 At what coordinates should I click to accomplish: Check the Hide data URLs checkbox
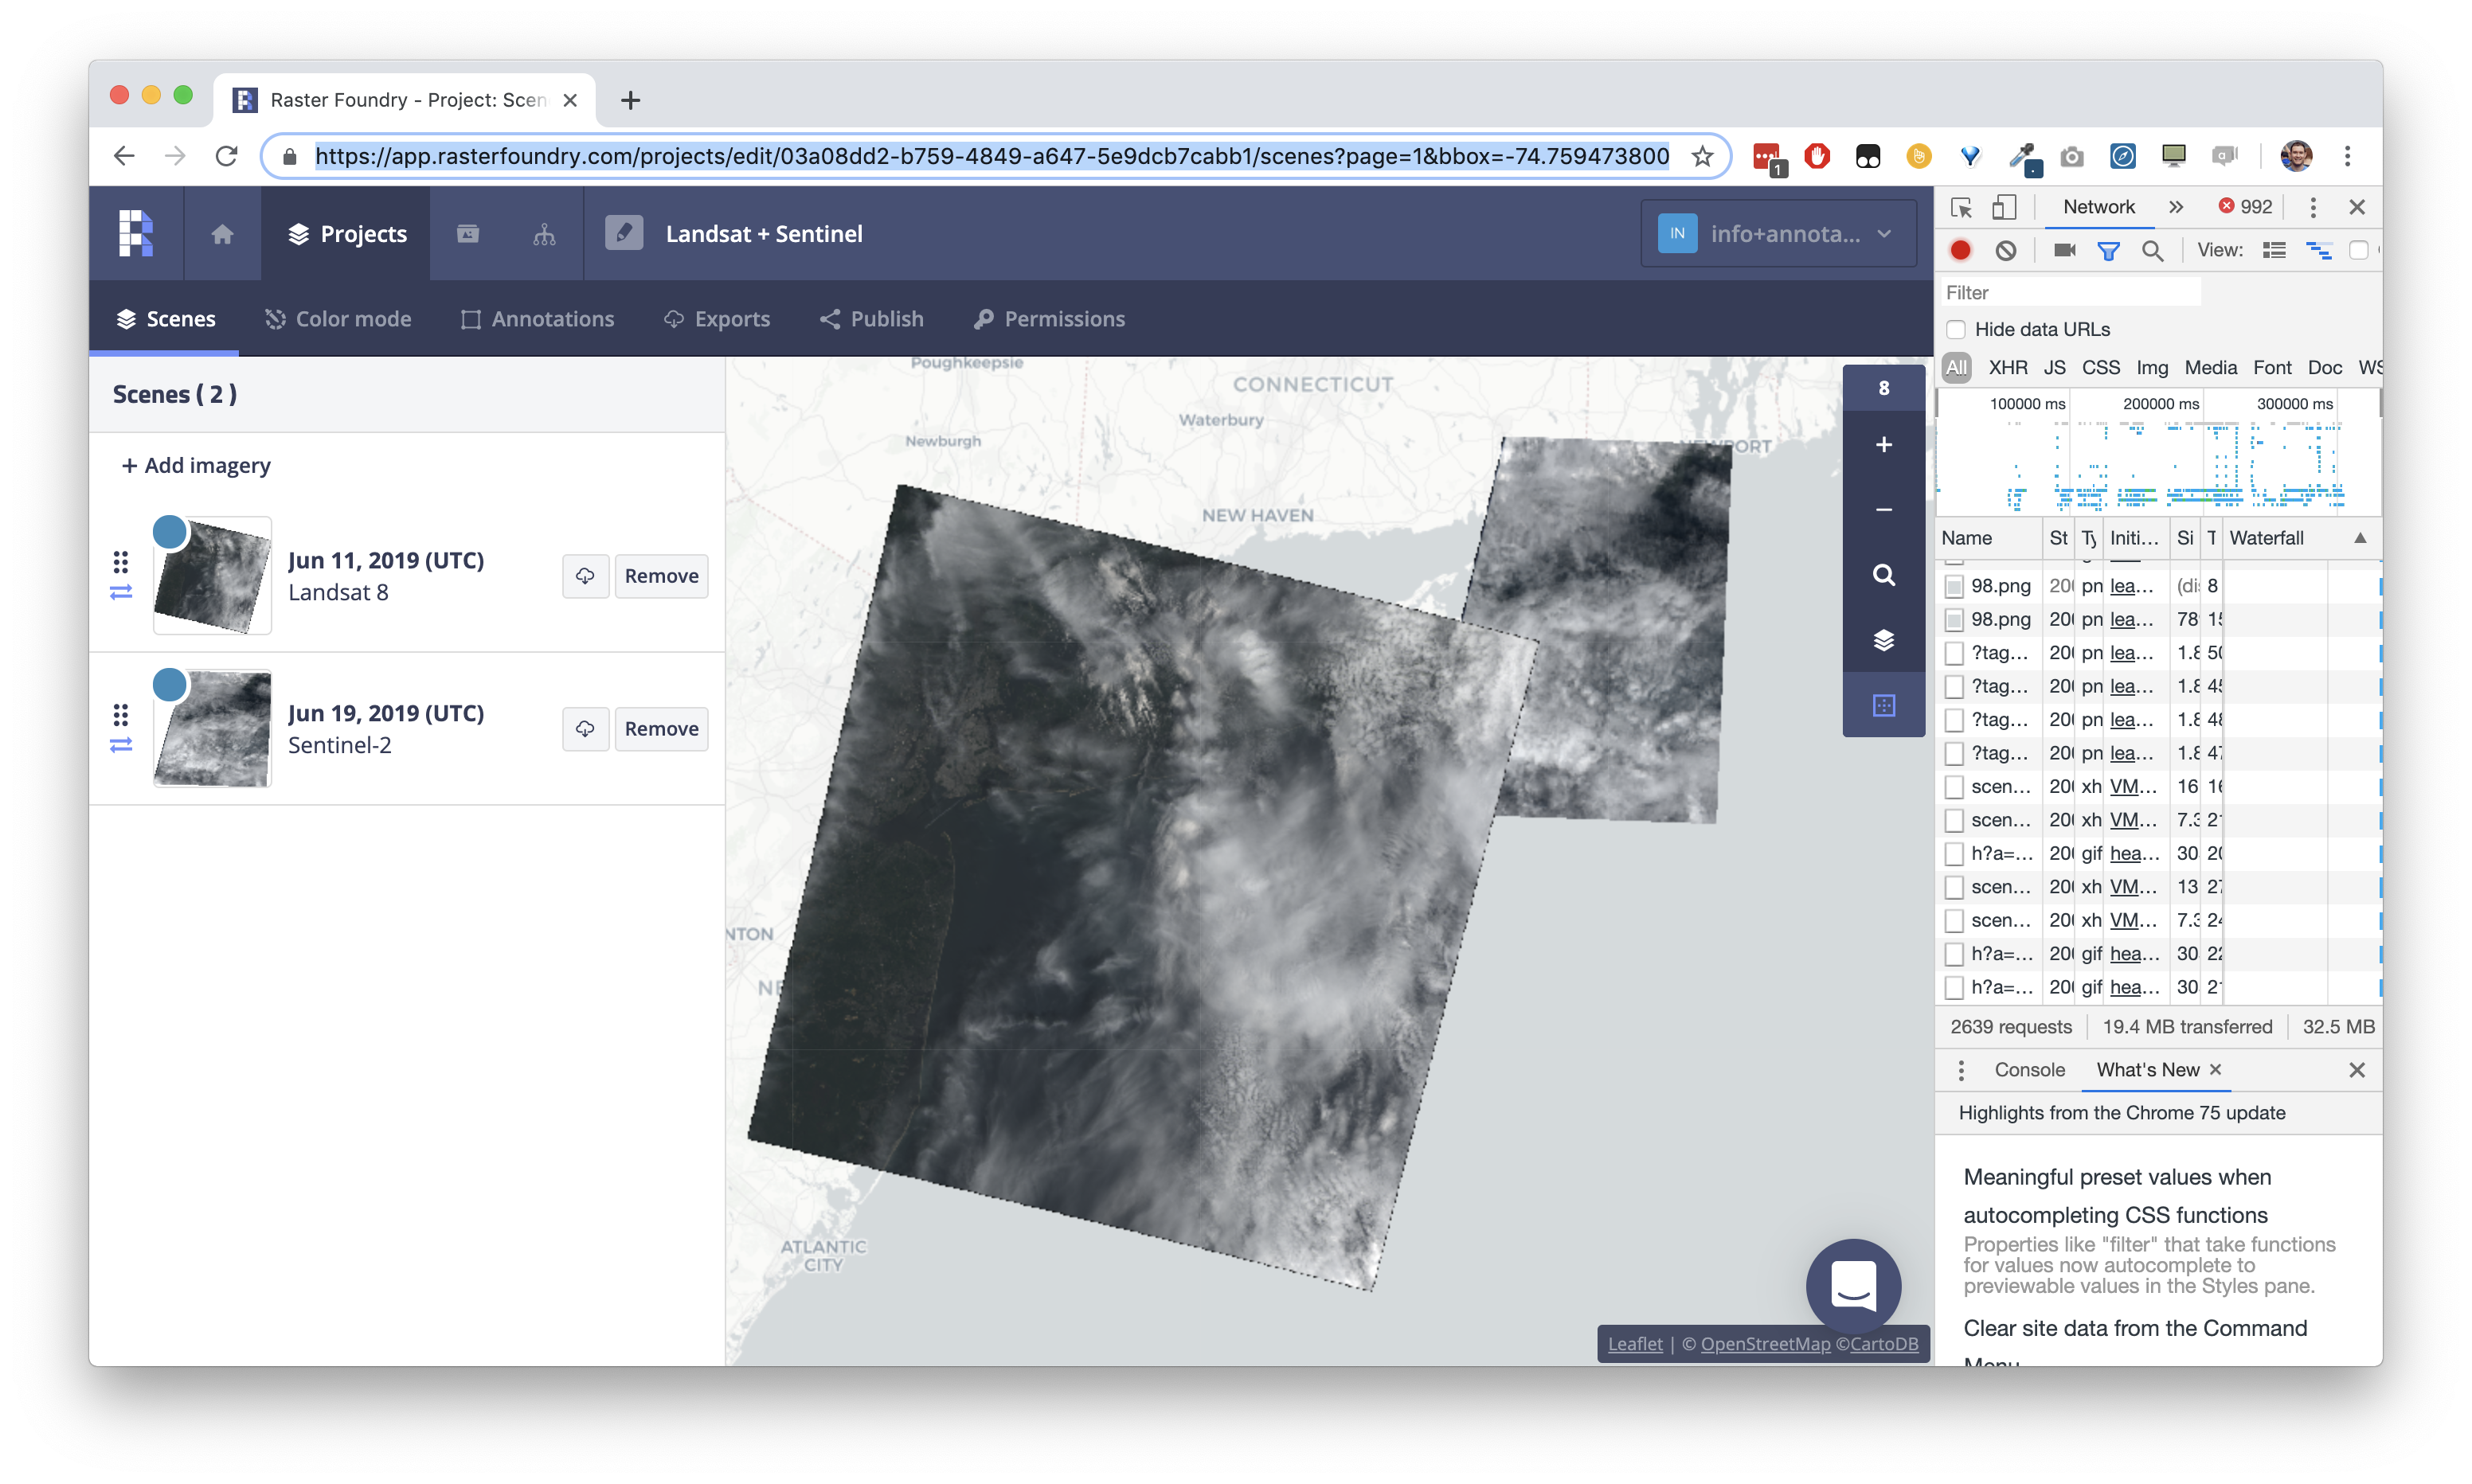(1956, 329)
